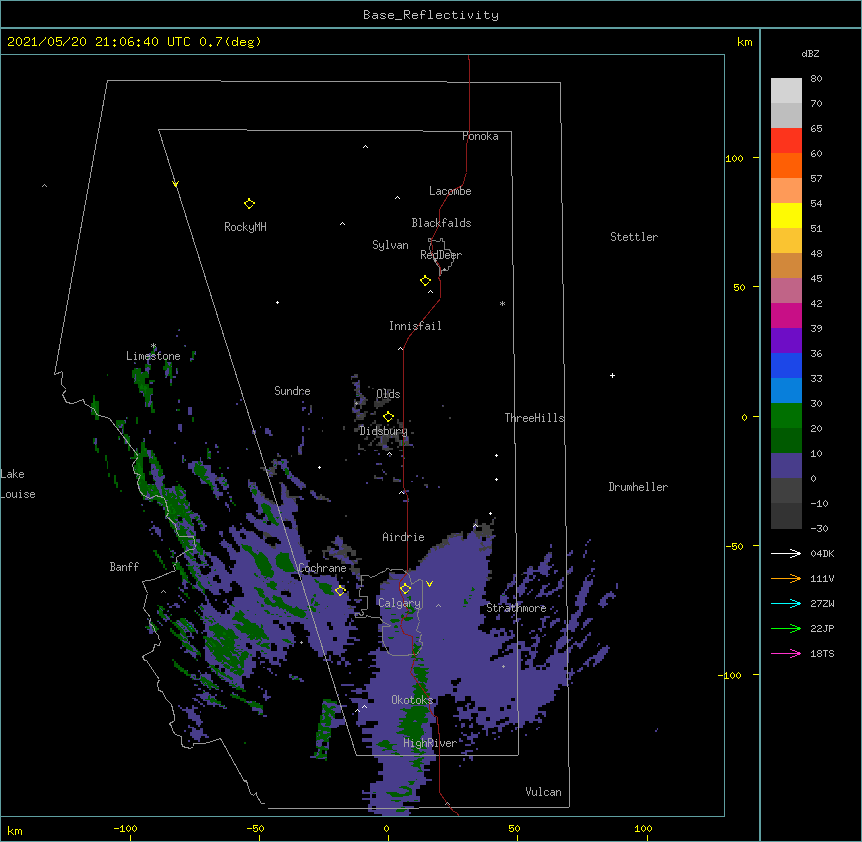Select the bright green 30 dBZ legend swatch
This screenshot has width=862, height=842.
tap(786, 416)
